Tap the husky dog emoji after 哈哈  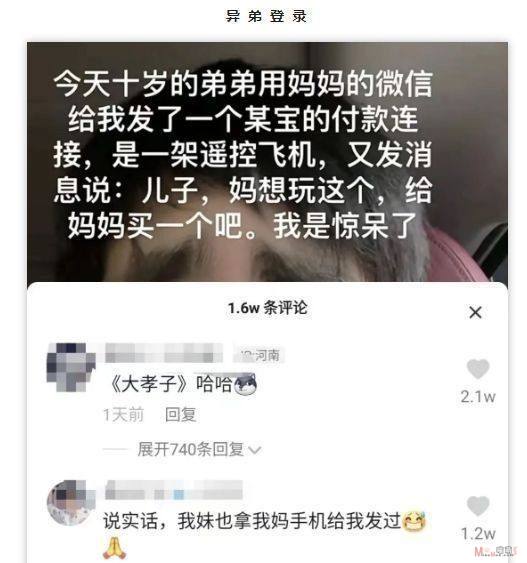click(x=245, y=384)
